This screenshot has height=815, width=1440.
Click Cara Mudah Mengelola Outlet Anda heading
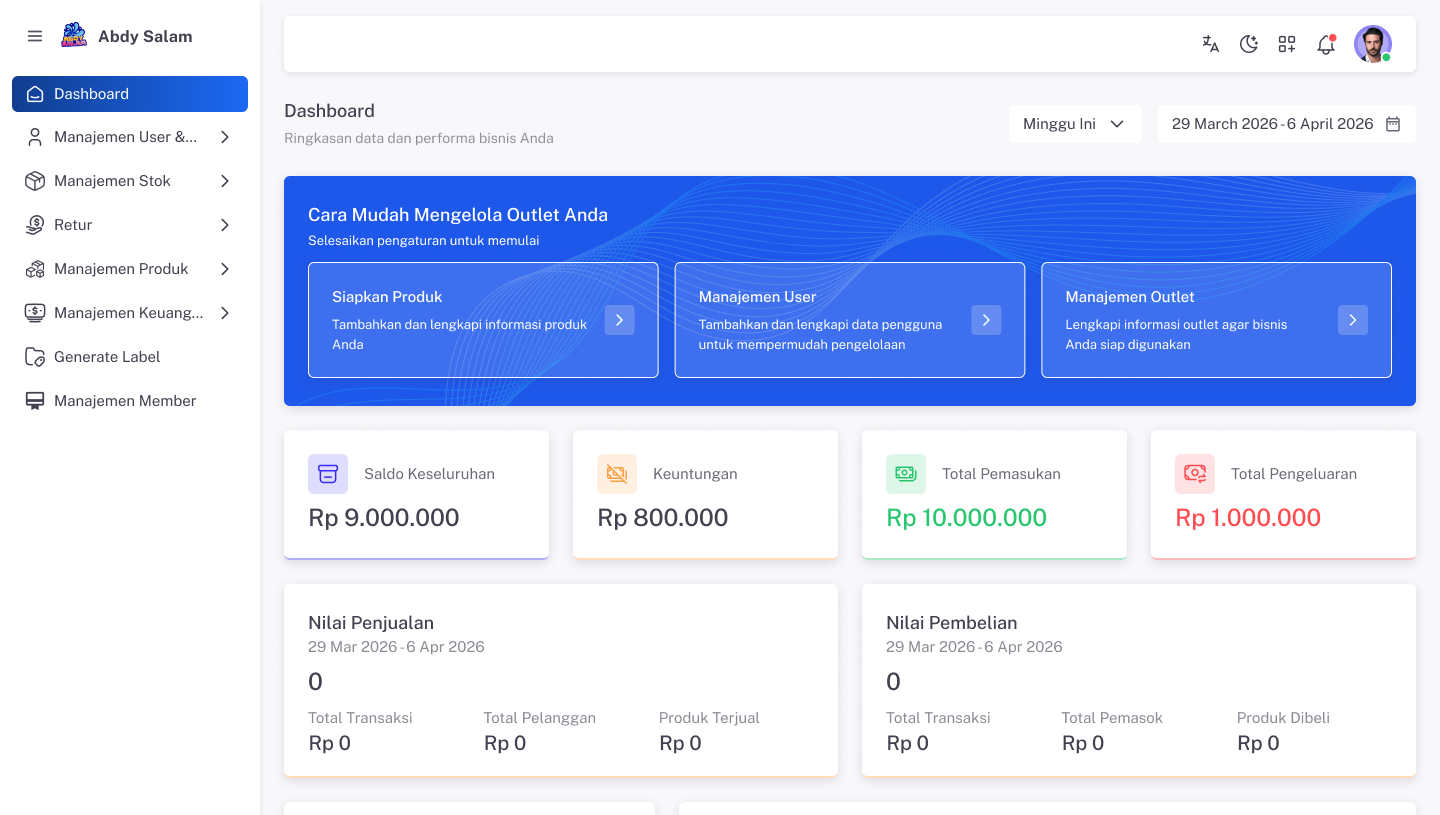coord(458,215)
